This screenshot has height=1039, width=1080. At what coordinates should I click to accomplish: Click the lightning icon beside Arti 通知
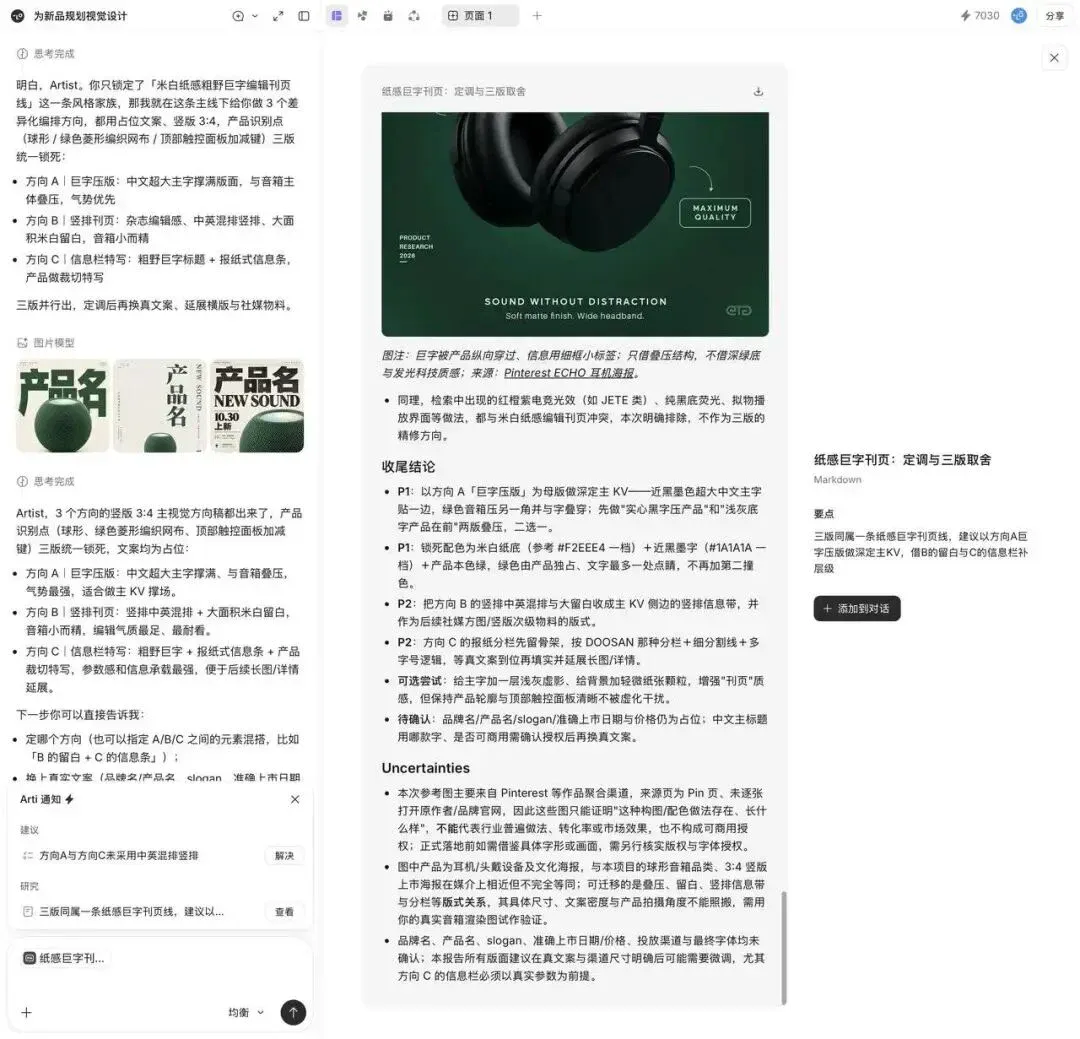pos(70,799)
